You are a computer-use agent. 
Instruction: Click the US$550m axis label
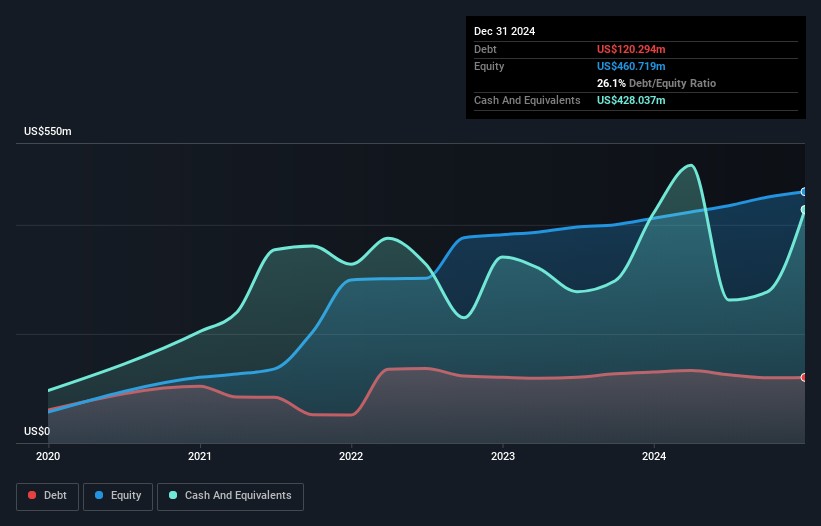click(x=48, y=131)
